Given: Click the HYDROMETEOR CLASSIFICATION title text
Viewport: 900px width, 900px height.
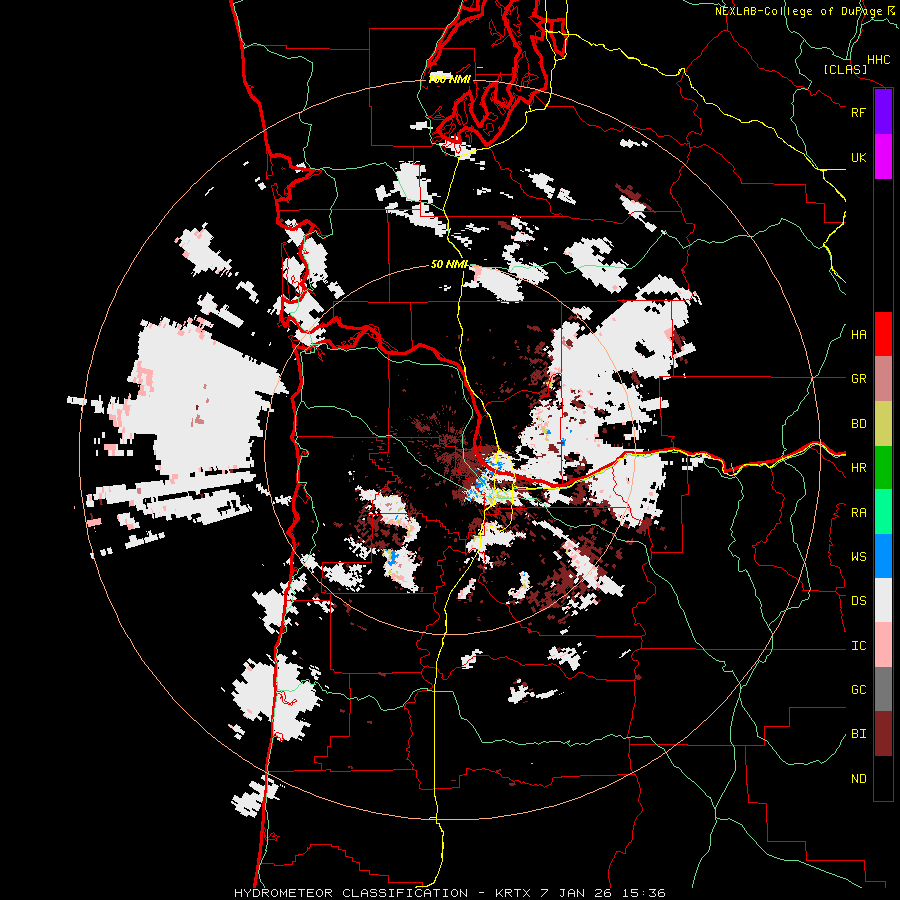Looking at the screenshot, I should click(x=351, y=893).
